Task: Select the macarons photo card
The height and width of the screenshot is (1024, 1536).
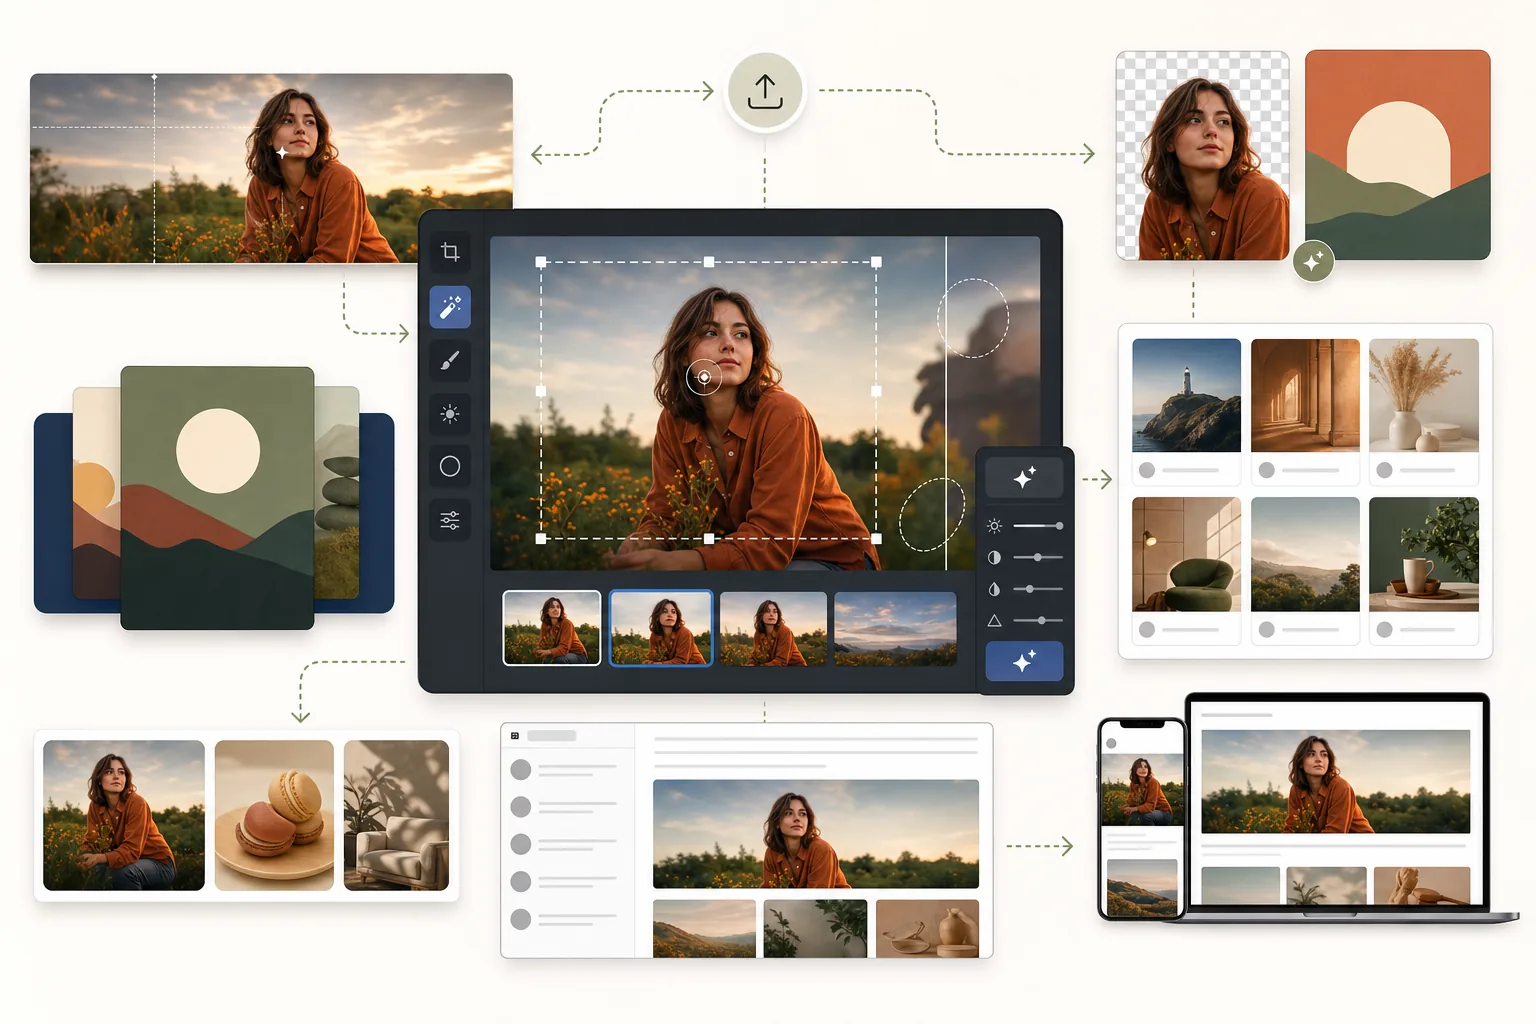Action: point(274,815)
